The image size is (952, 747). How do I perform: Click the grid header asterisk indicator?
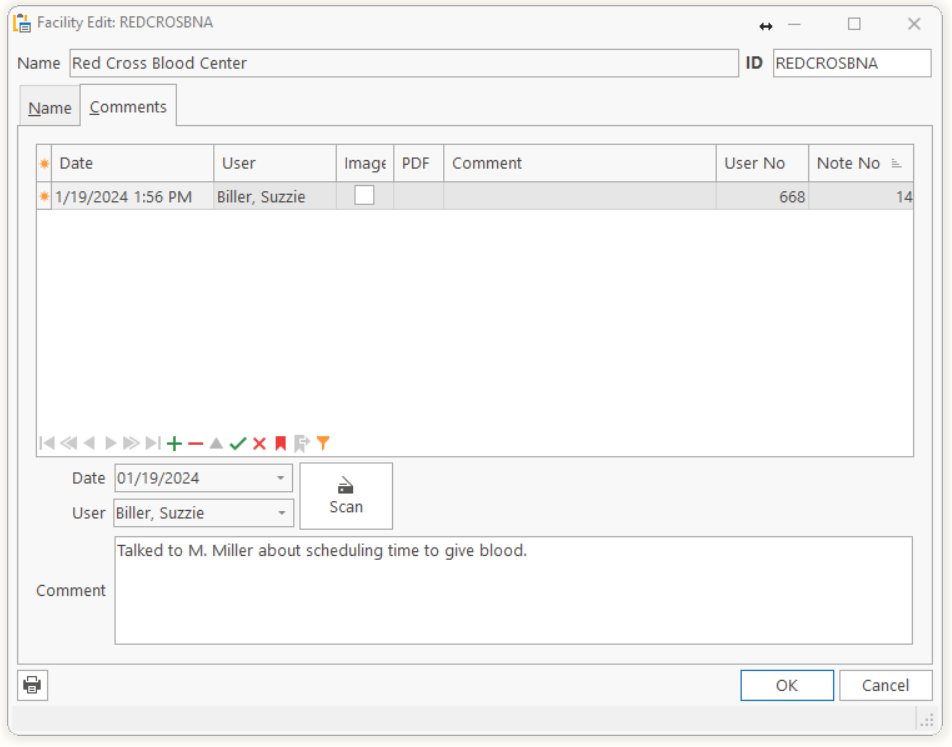pos(44,163)
